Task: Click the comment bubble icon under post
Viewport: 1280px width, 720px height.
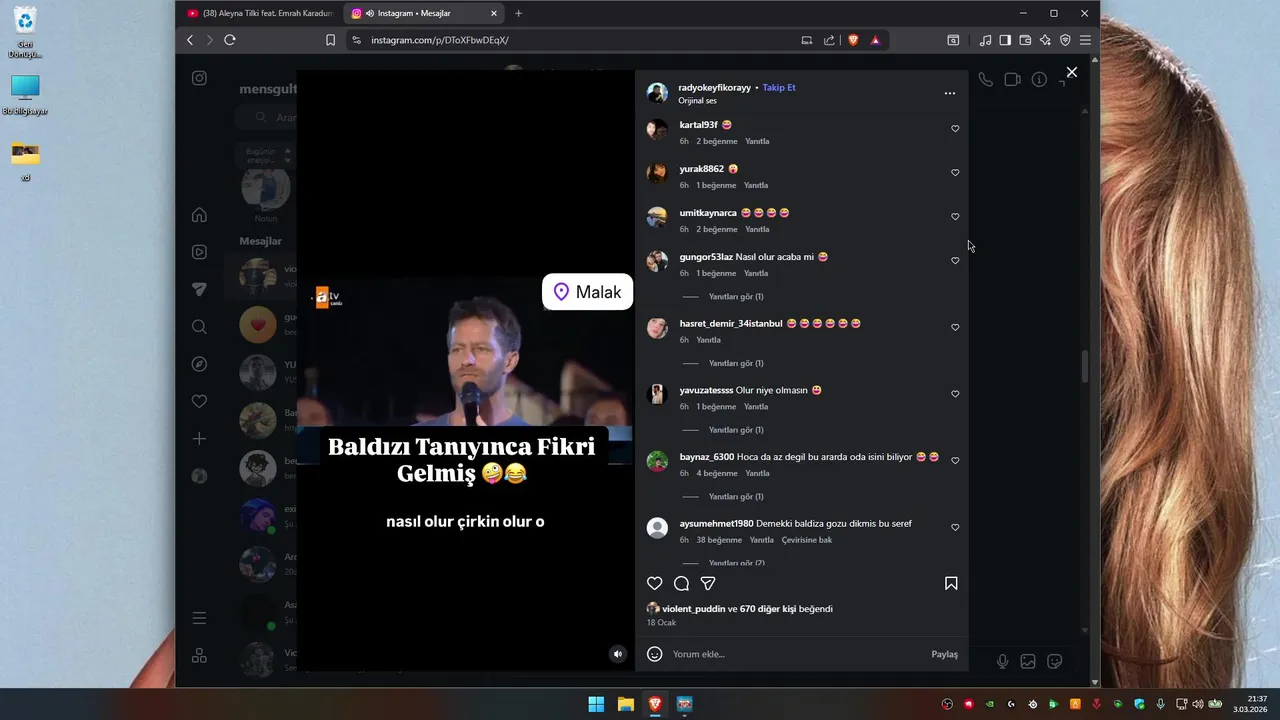Action: (681, 583)
